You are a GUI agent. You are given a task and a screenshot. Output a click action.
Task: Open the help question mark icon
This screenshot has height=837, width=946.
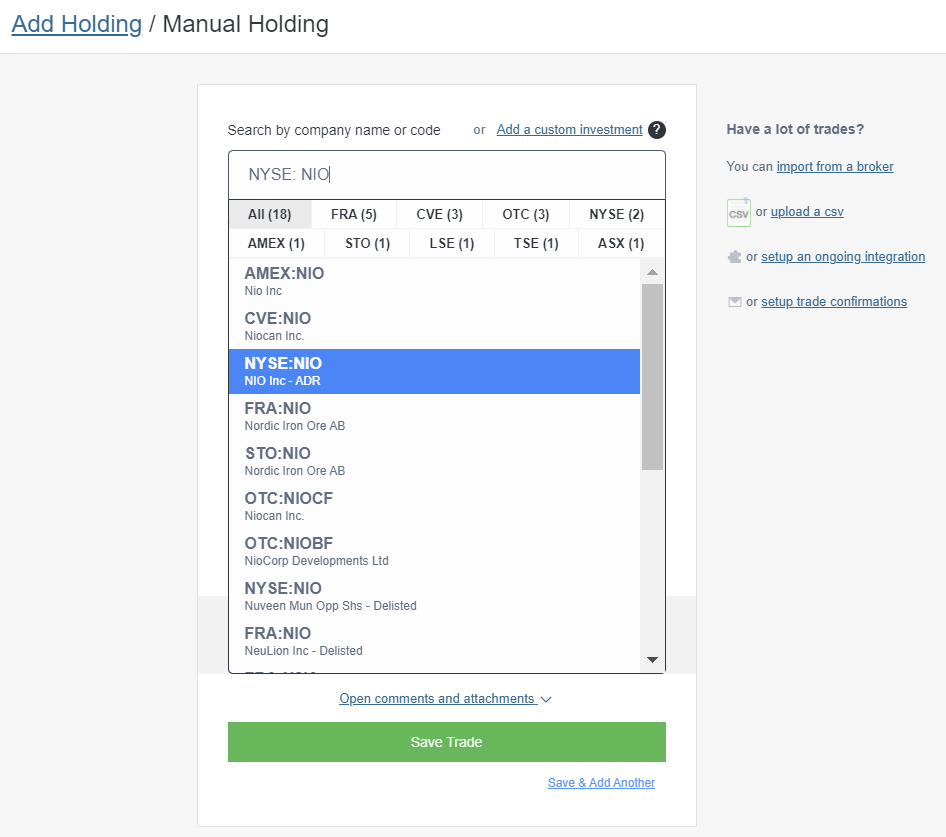(x=656, y=130)
